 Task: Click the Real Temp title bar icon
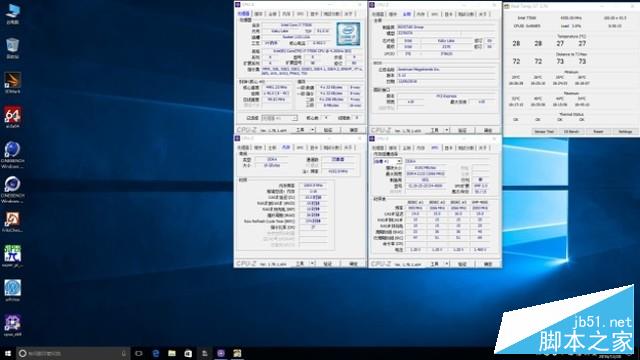(x=507, y=6)
